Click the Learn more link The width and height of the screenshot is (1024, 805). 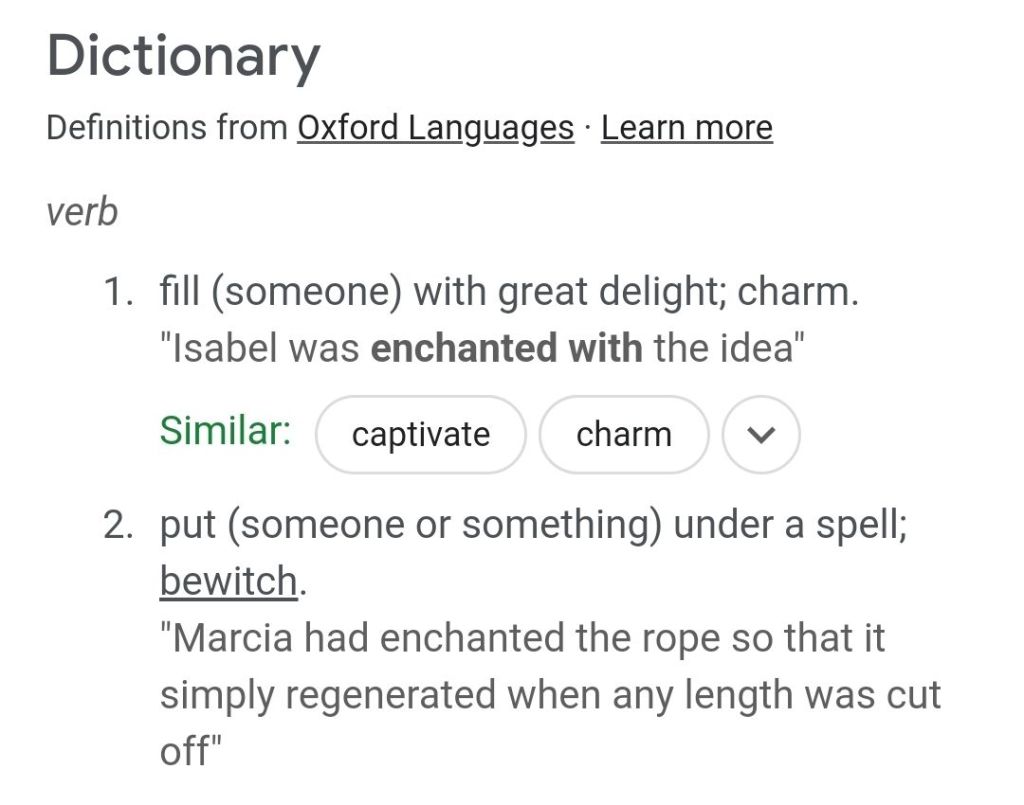[687, 128]
